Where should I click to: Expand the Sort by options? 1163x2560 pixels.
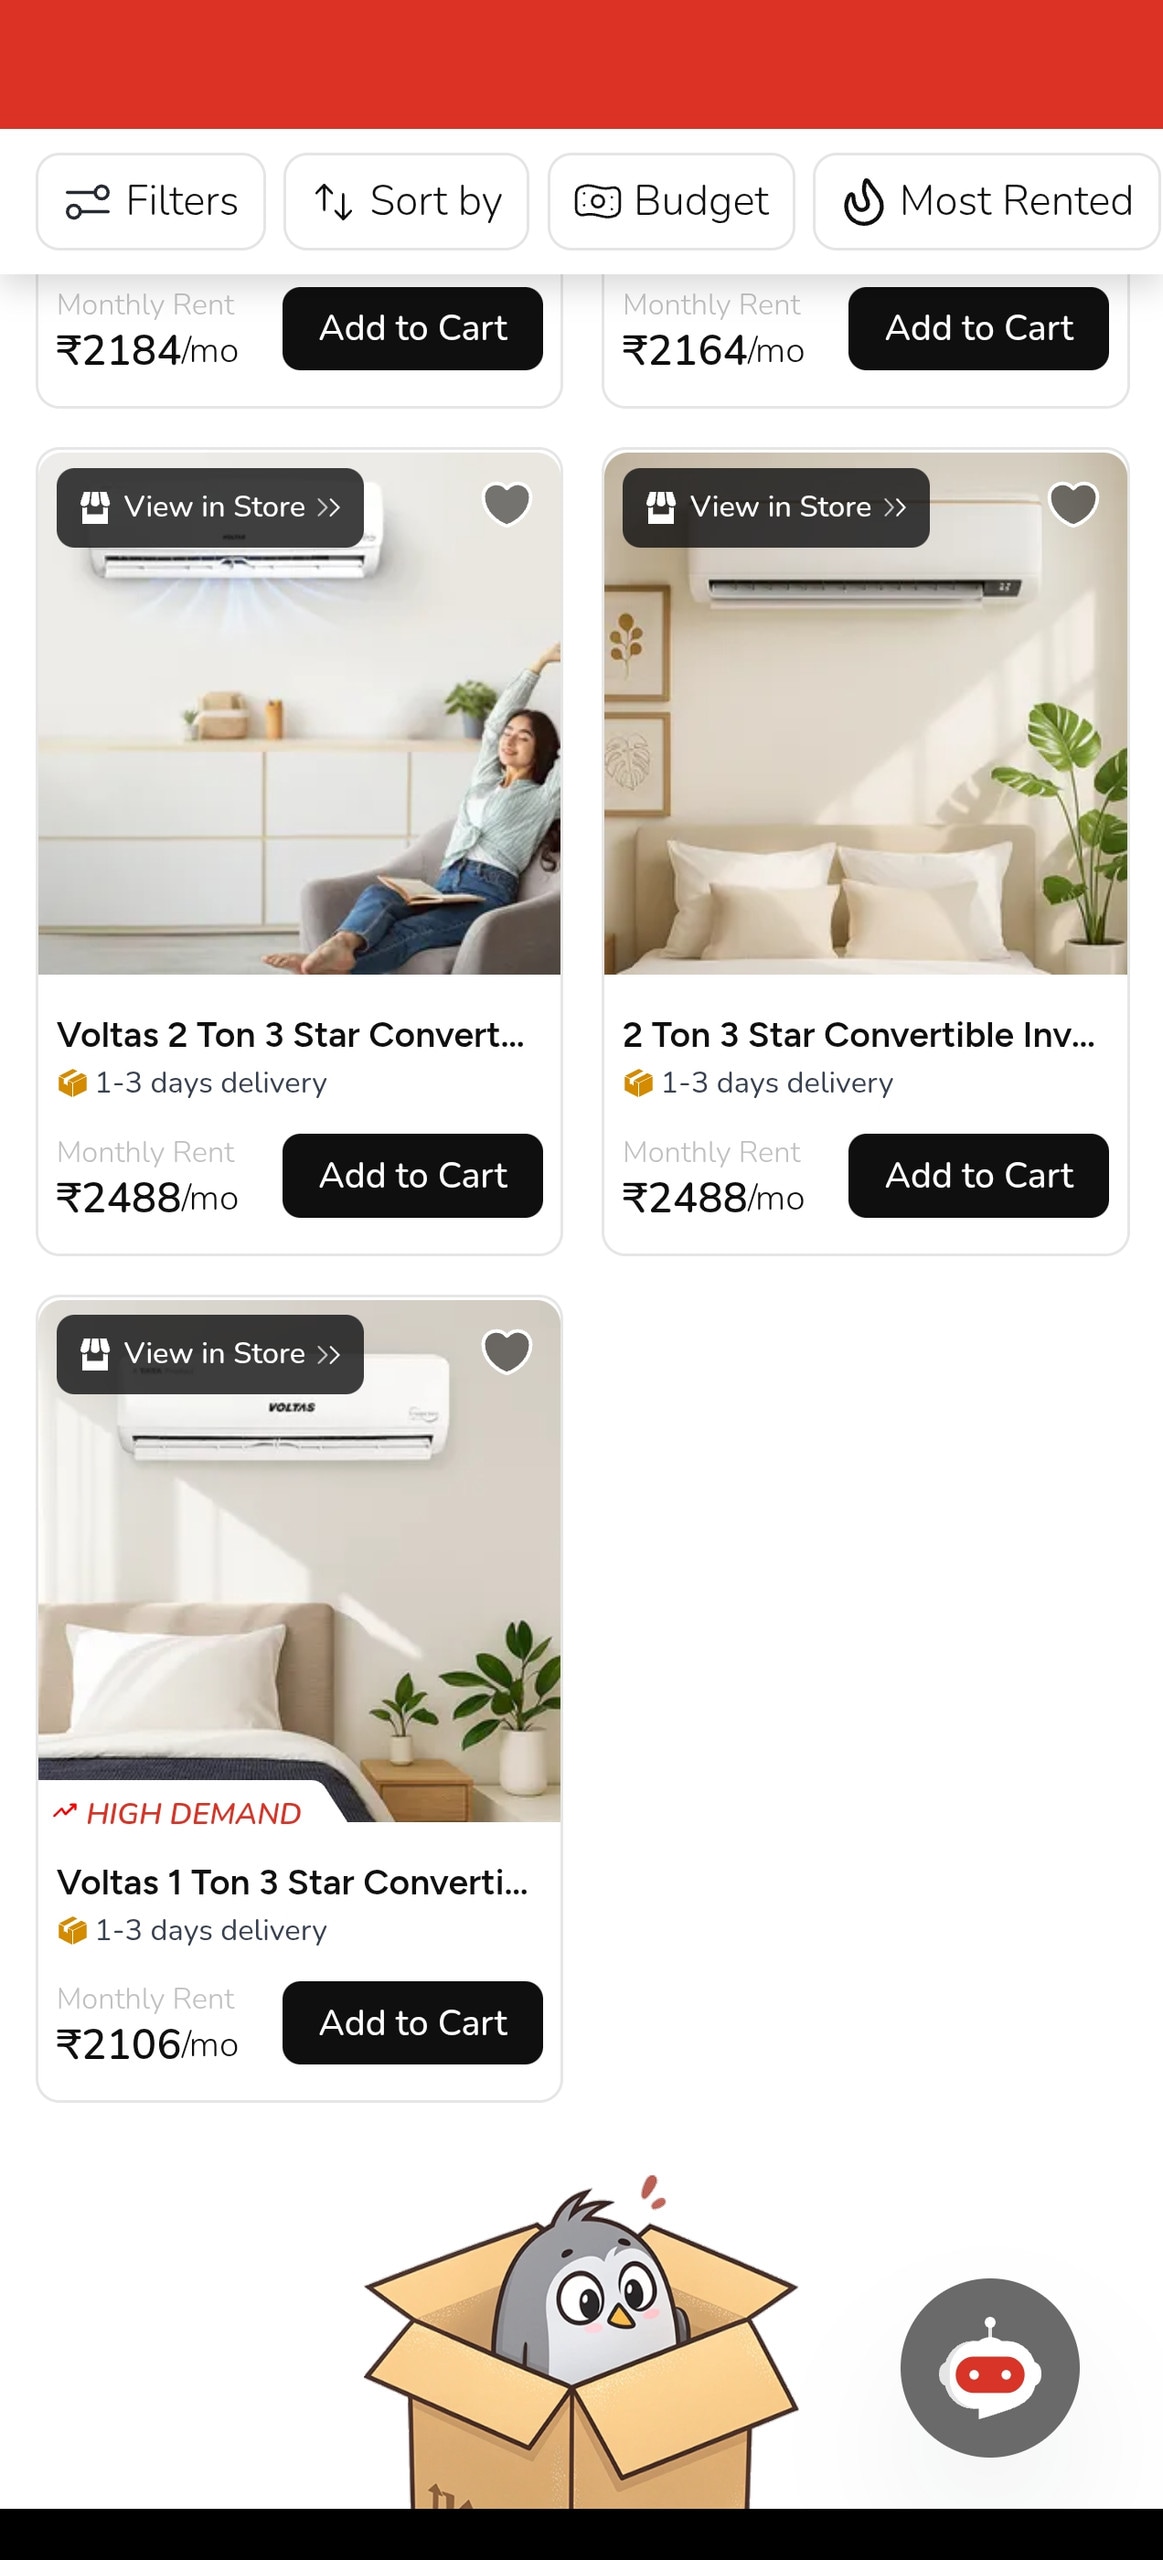tap(406, 201)
